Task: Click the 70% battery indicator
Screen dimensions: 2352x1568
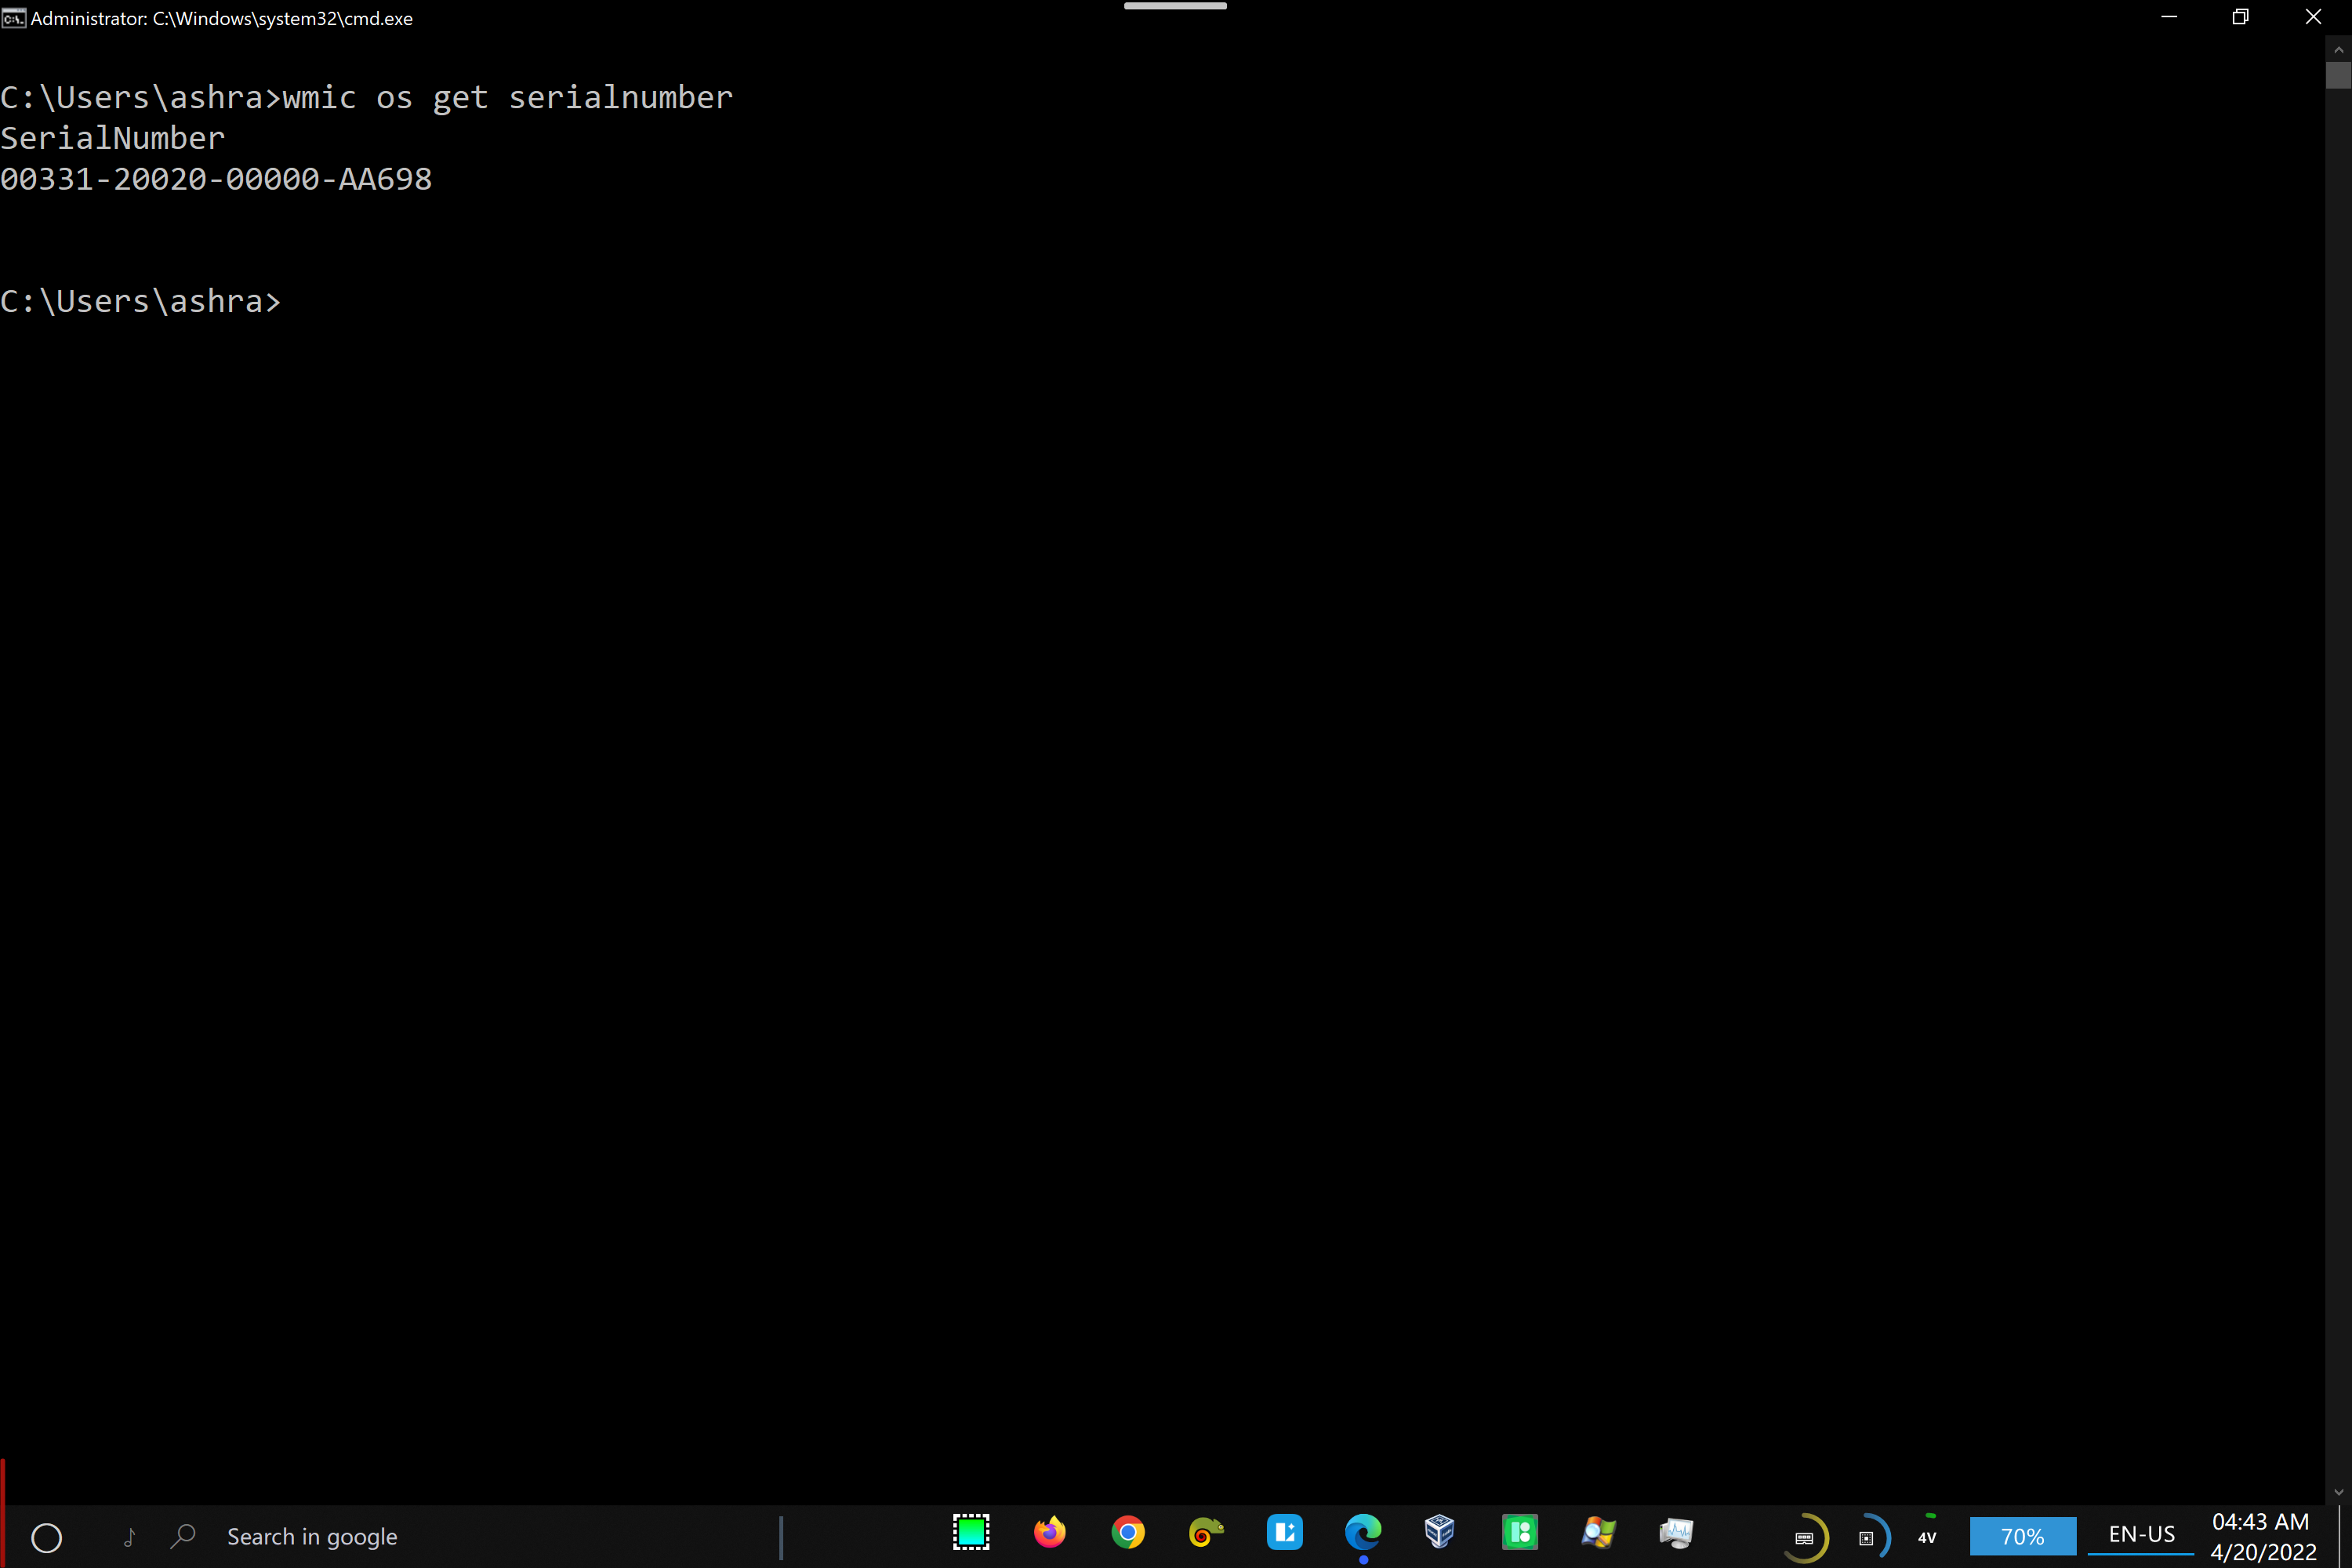Action: coord(2023,1537)
